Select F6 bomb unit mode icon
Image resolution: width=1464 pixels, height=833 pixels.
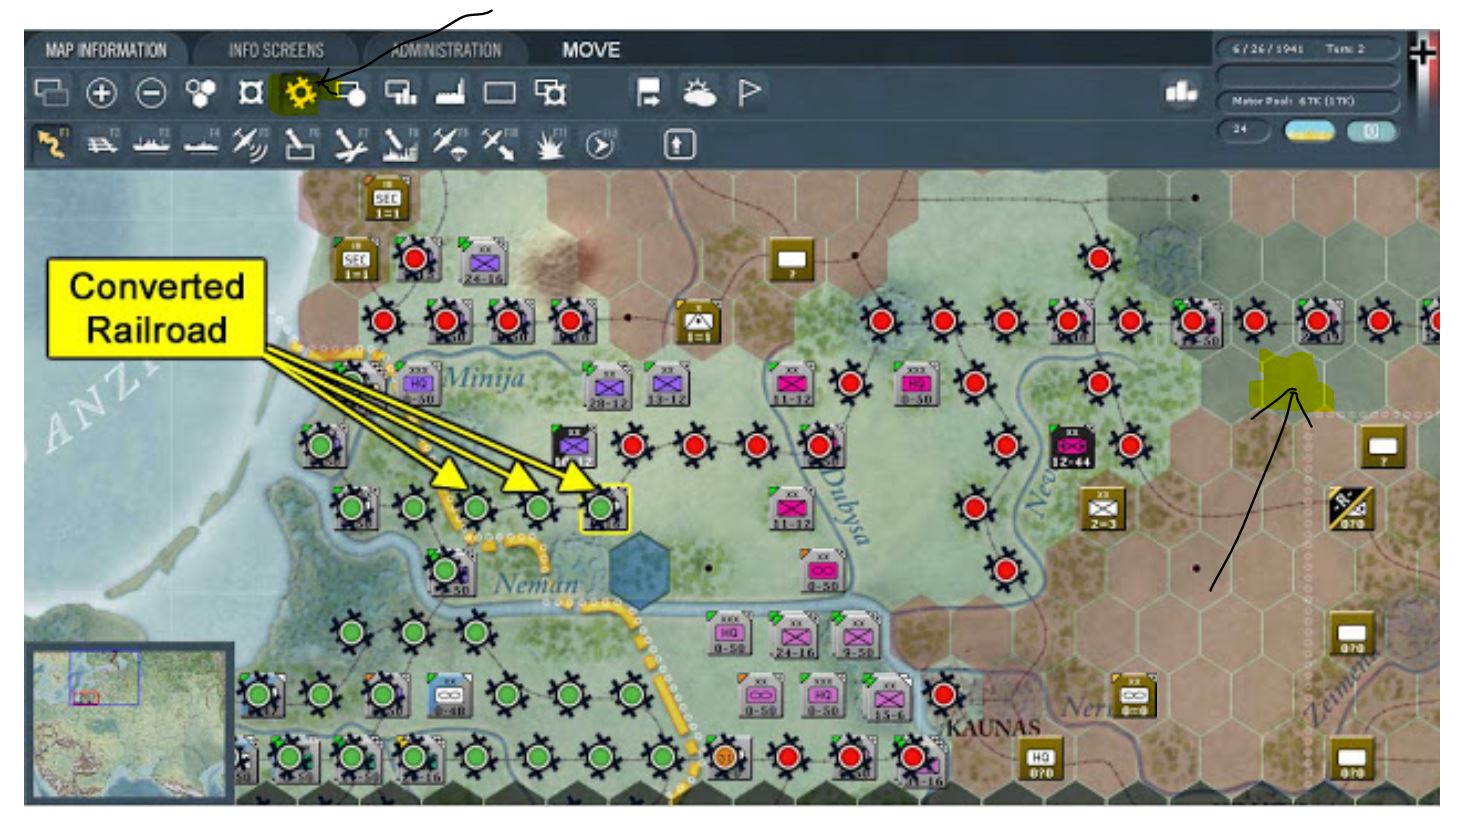point(300,144)
